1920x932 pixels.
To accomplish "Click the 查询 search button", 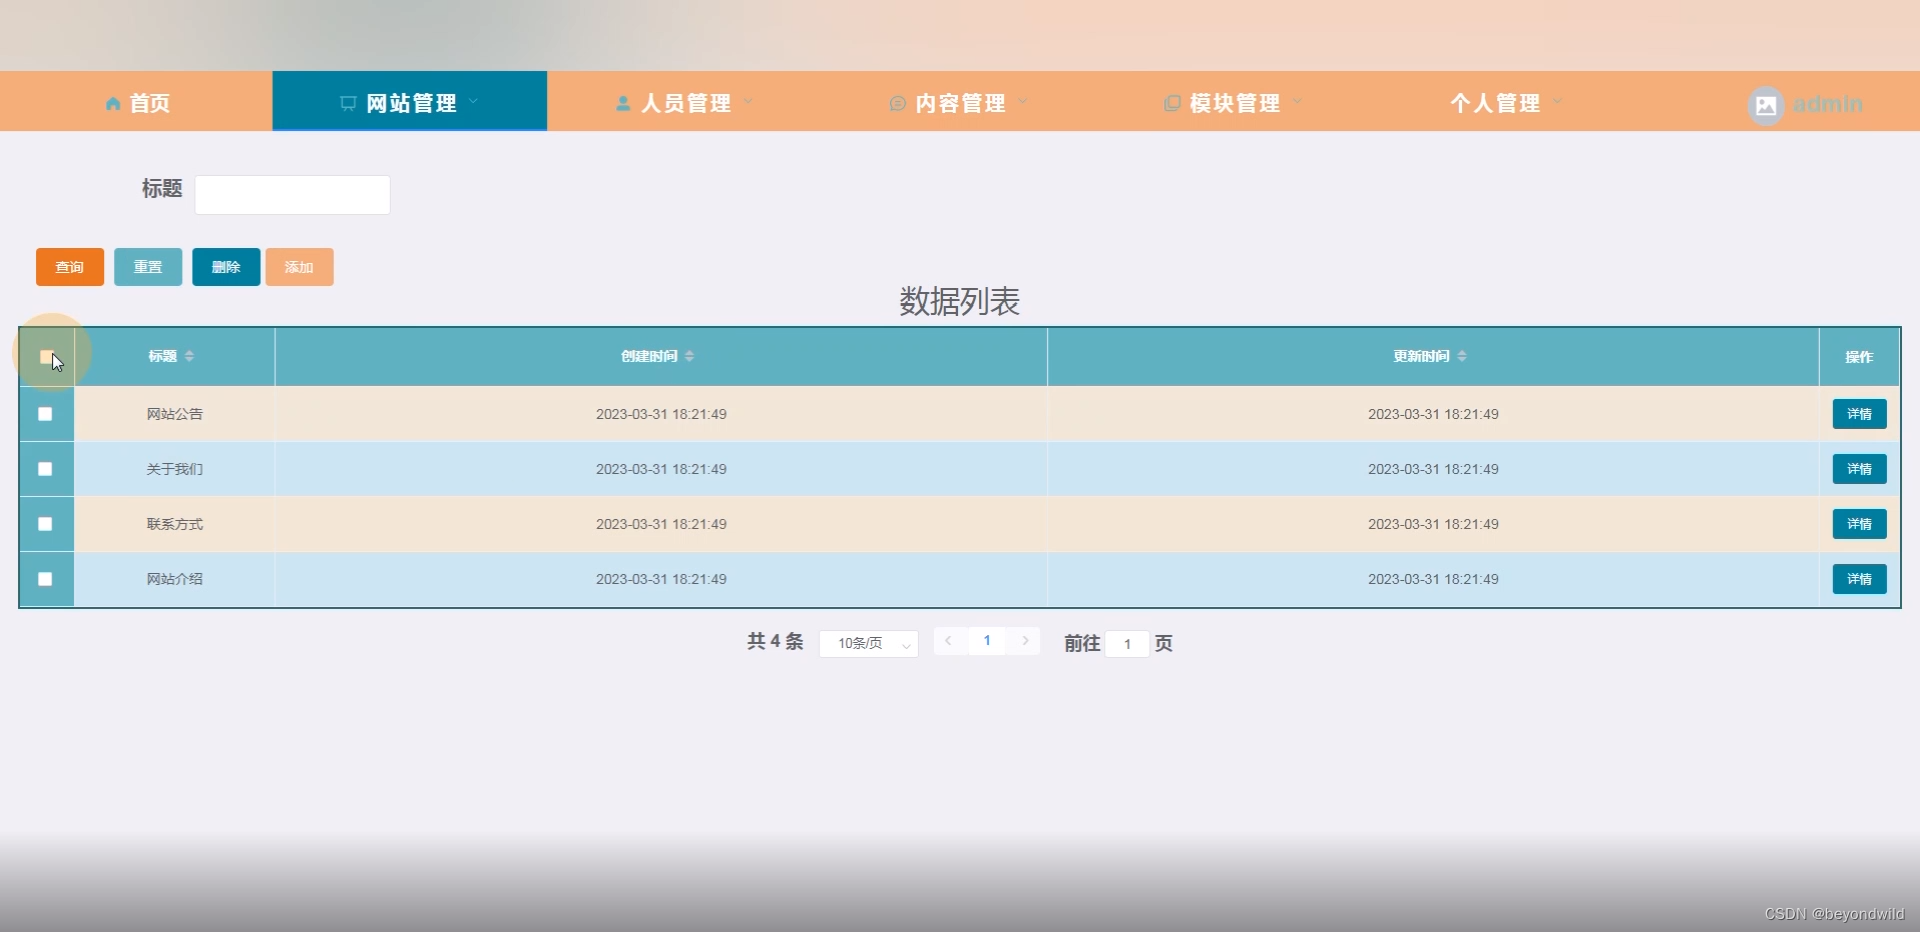I will [x=69, y=266].
